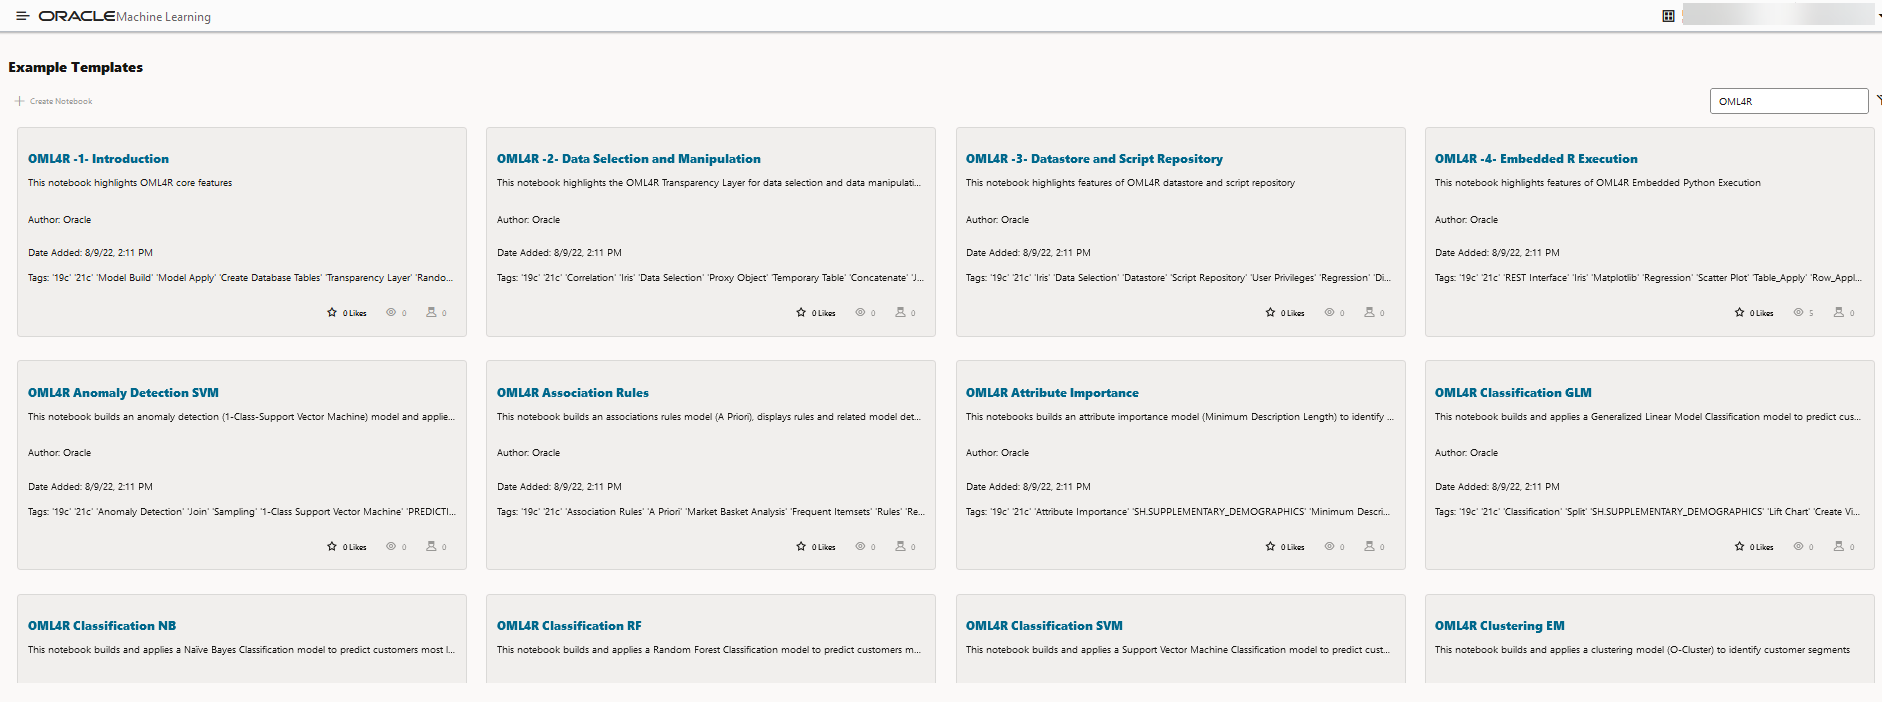Screen dimensions: 1882x702
Task: Click tags line of Association Rules card
Action: coord(710,512)
